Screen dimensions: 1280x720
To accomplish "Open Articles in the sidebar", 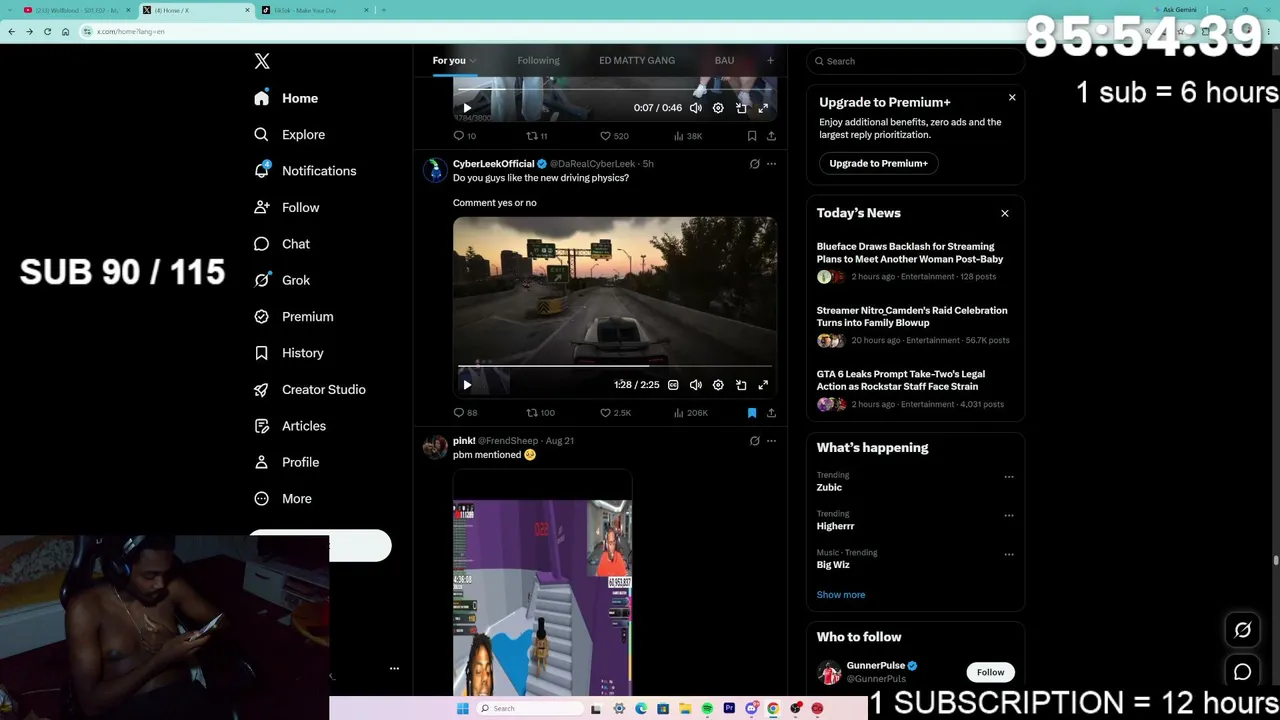I will click(289, 426).
